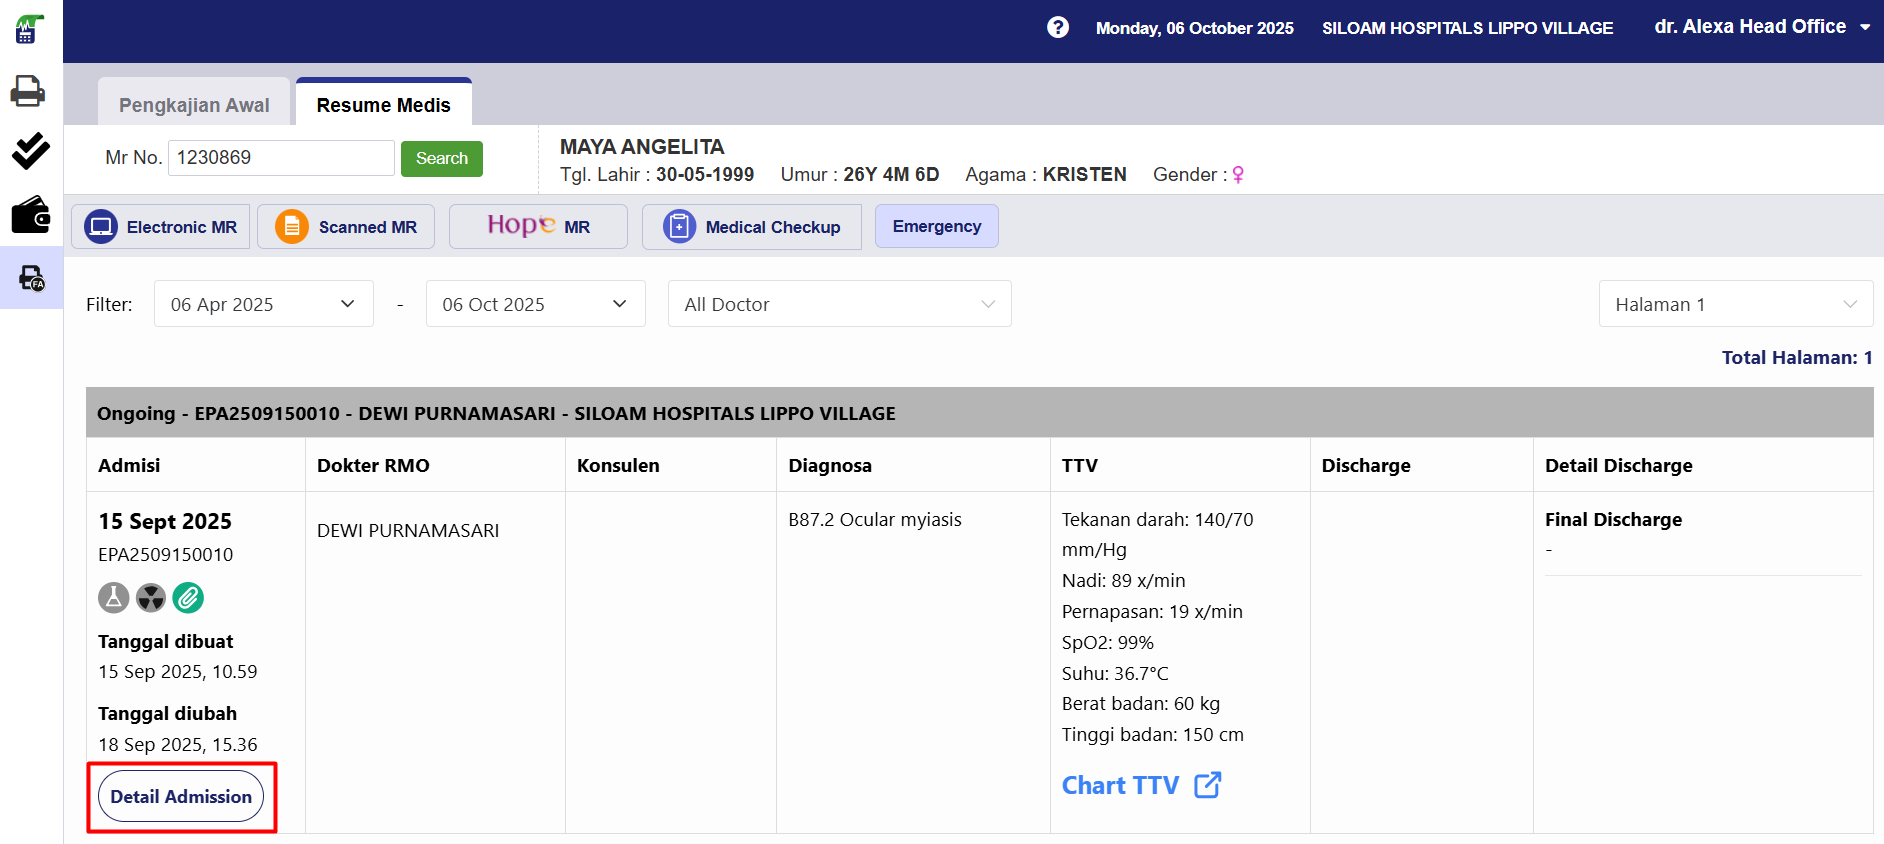Click the green attachment paperclip icon

[188, 598]
